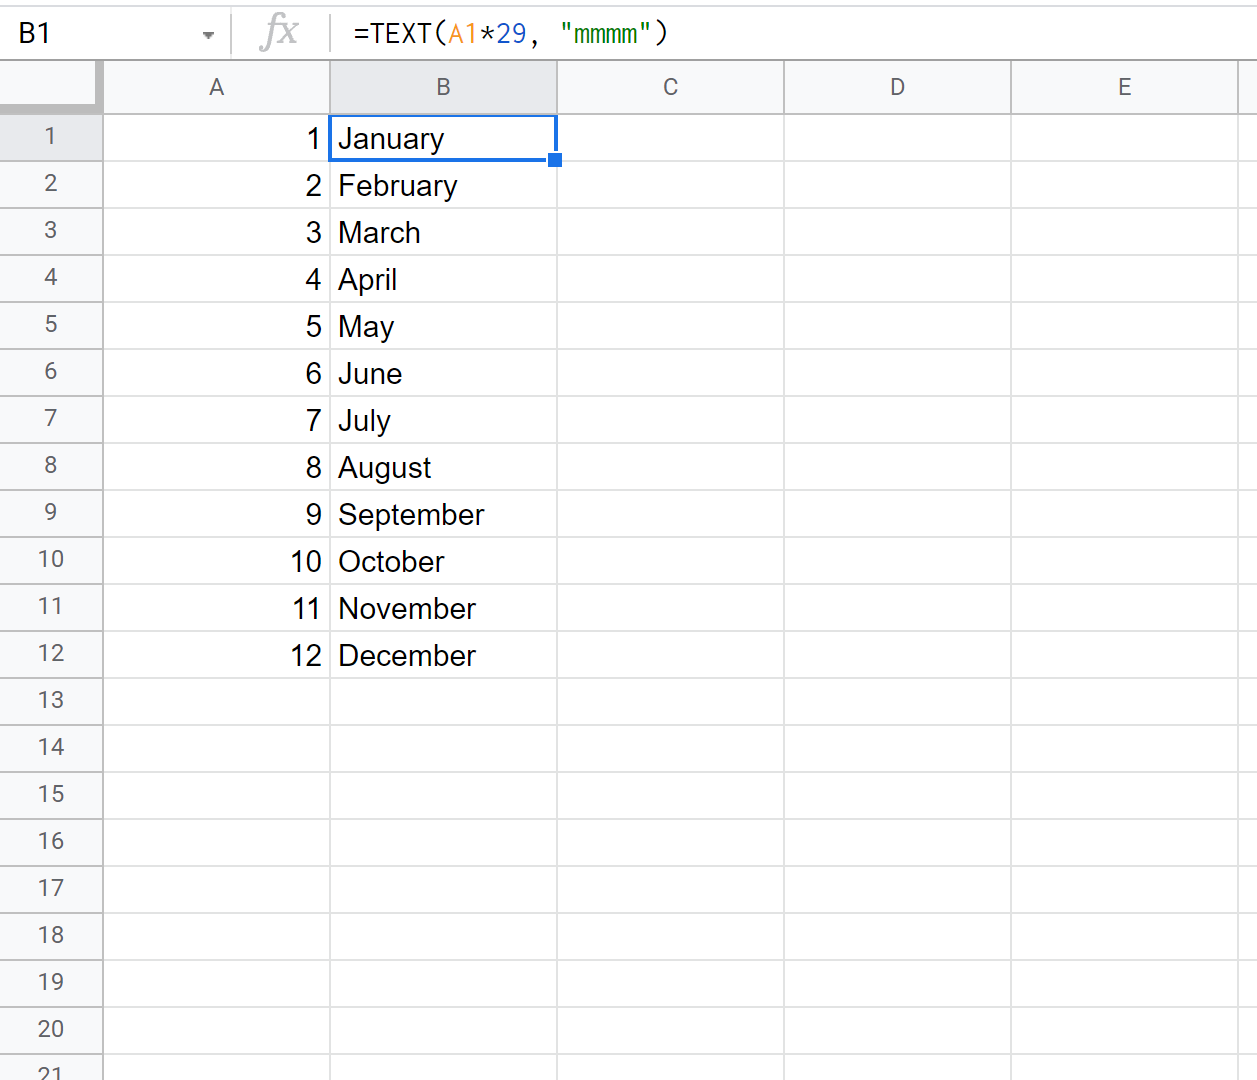Click the fx function icon
1257x1080 pixels.
(x=279, y=33)
